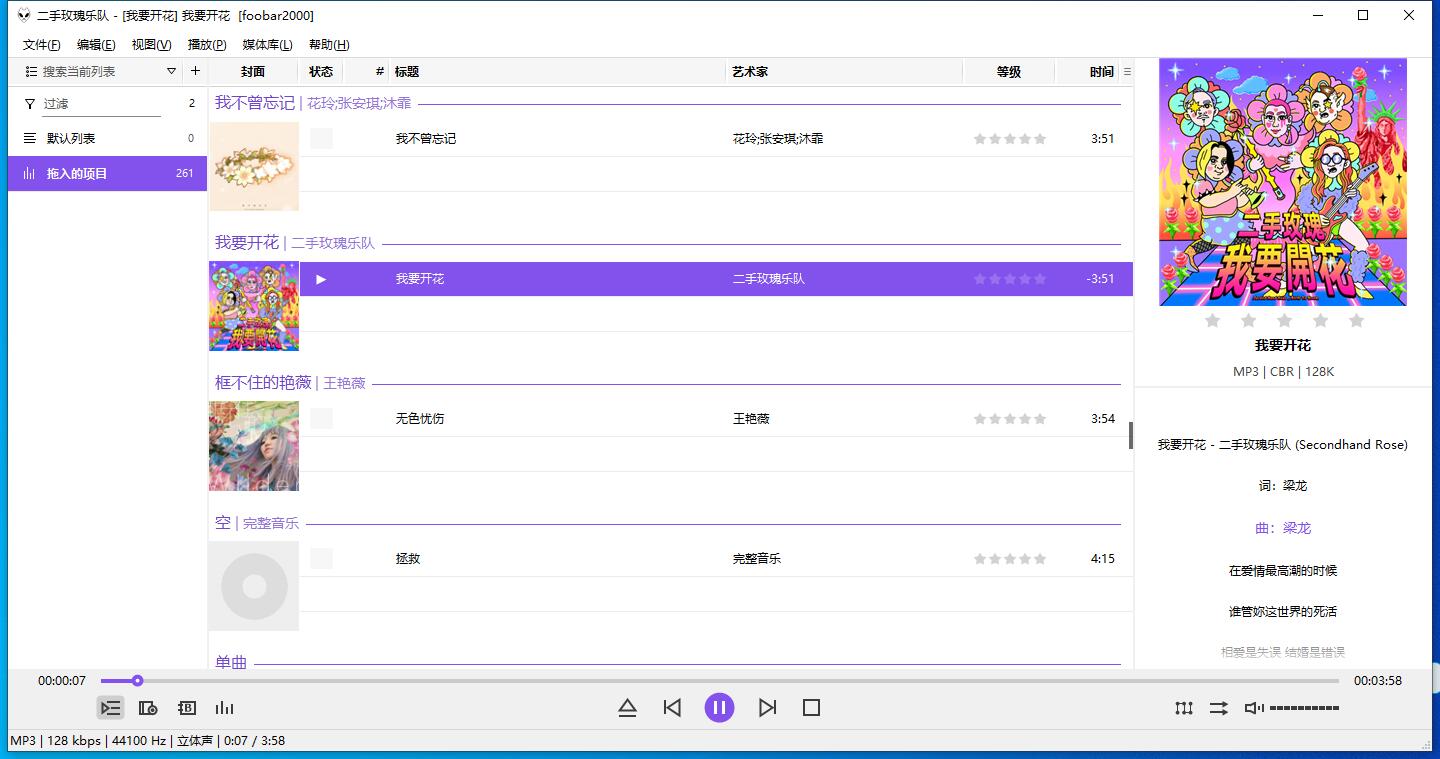Click the 框不住的艳薇 album cover thumbnail
This screenshot has height=759, width=1440.
pos(254,446)
